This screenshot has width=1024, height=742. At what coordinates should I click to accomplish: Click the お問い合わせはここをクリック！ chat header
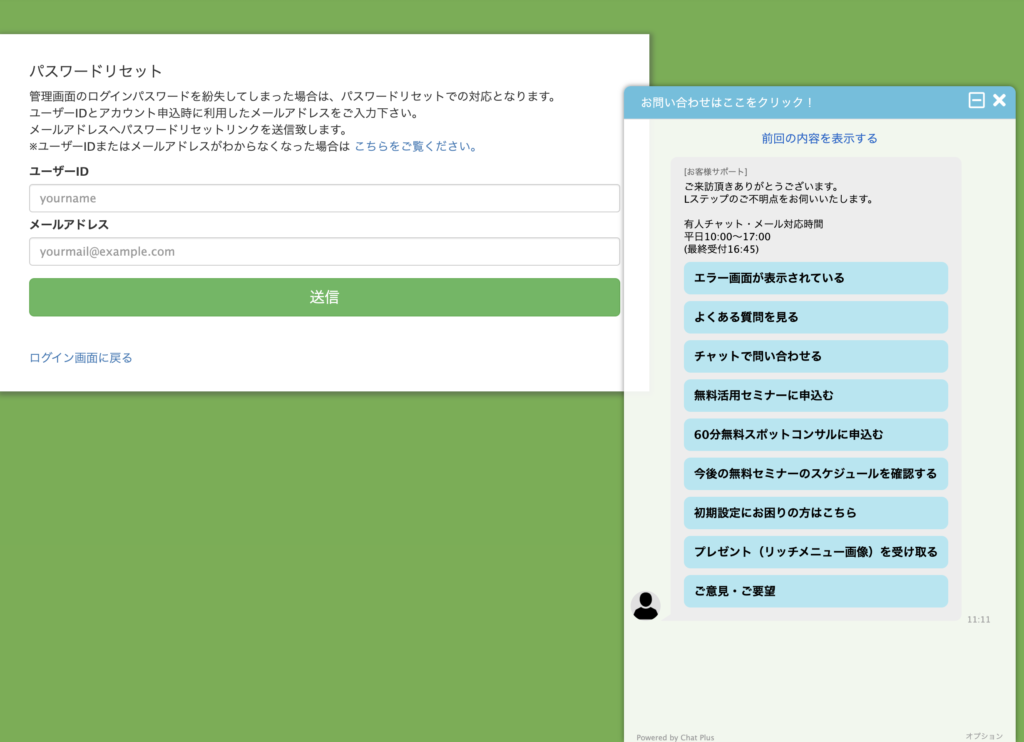click(727, 102)
